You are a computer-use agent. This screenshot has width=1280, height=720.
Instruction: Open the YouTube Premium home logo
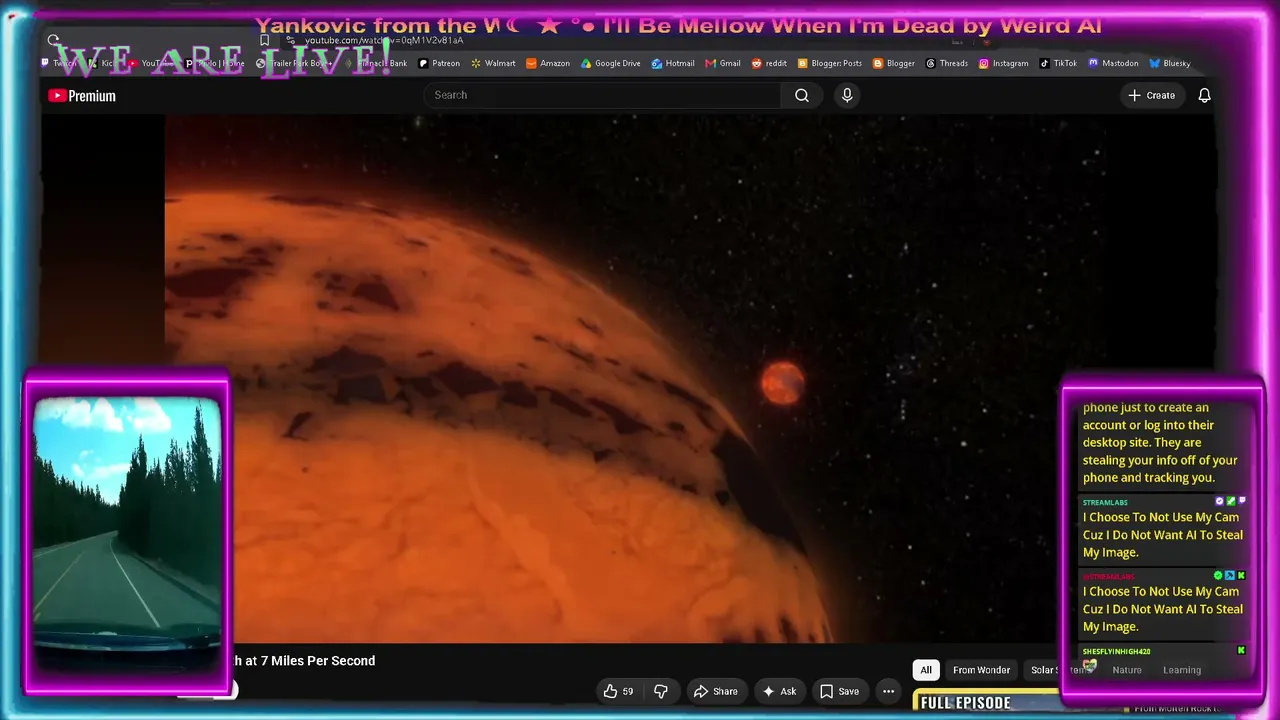click(82, 95)
